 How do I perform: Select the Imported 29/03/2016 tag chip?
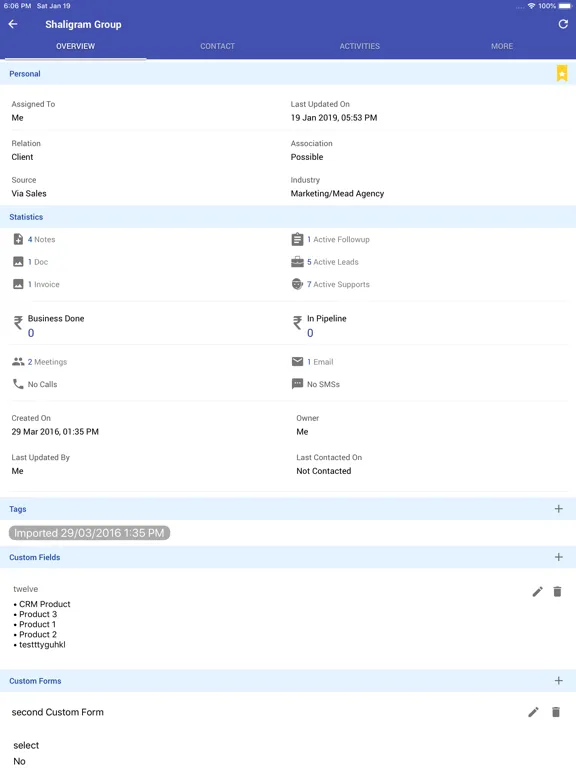tap(89, 533)
